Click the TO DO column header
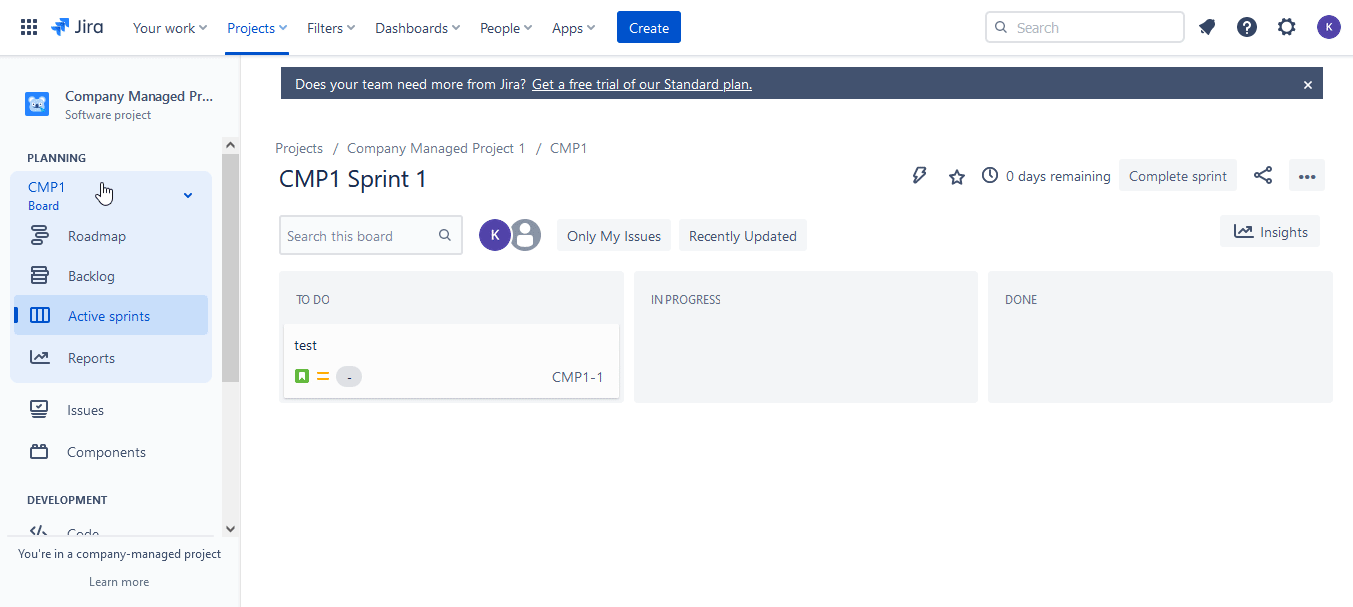The image size is (1353, 607). pos(313,300)
